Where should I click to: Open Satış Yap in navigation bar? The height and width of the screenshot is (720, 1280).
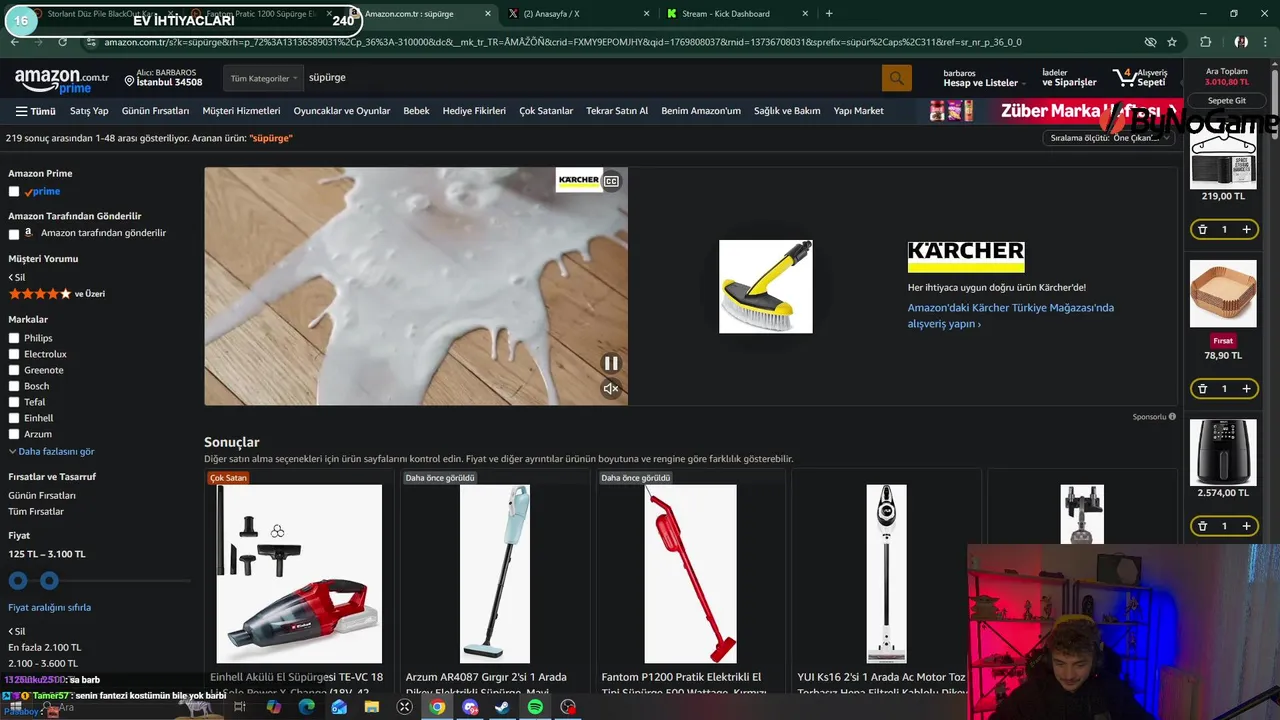click(x=89, y=111)
